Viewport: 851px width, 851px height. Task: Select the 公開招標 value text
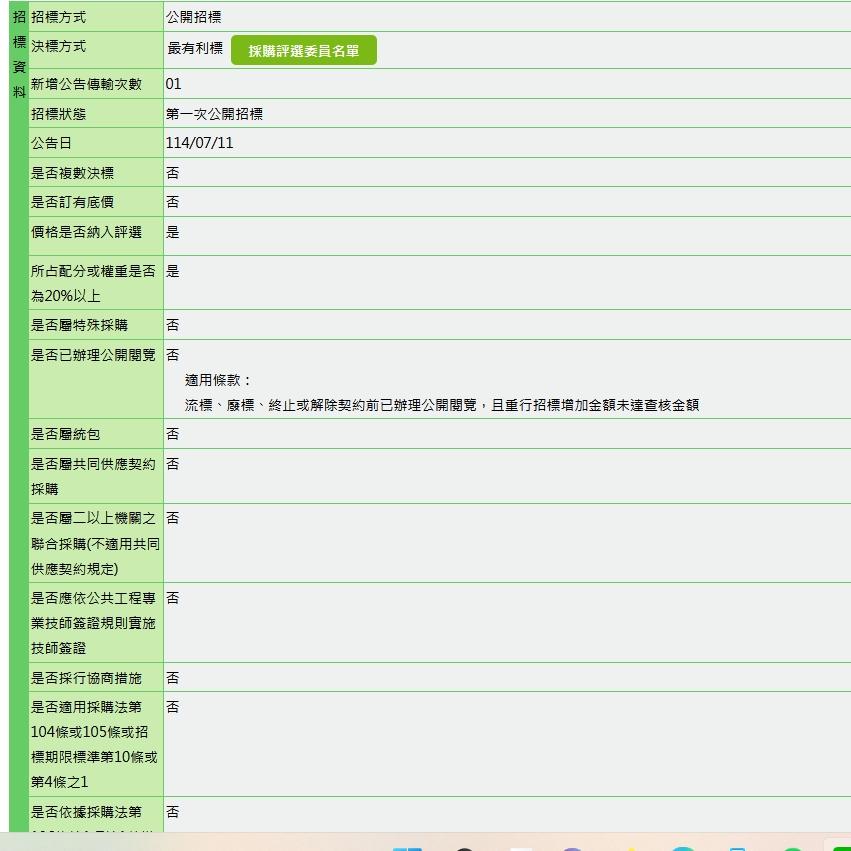point(194,17)
